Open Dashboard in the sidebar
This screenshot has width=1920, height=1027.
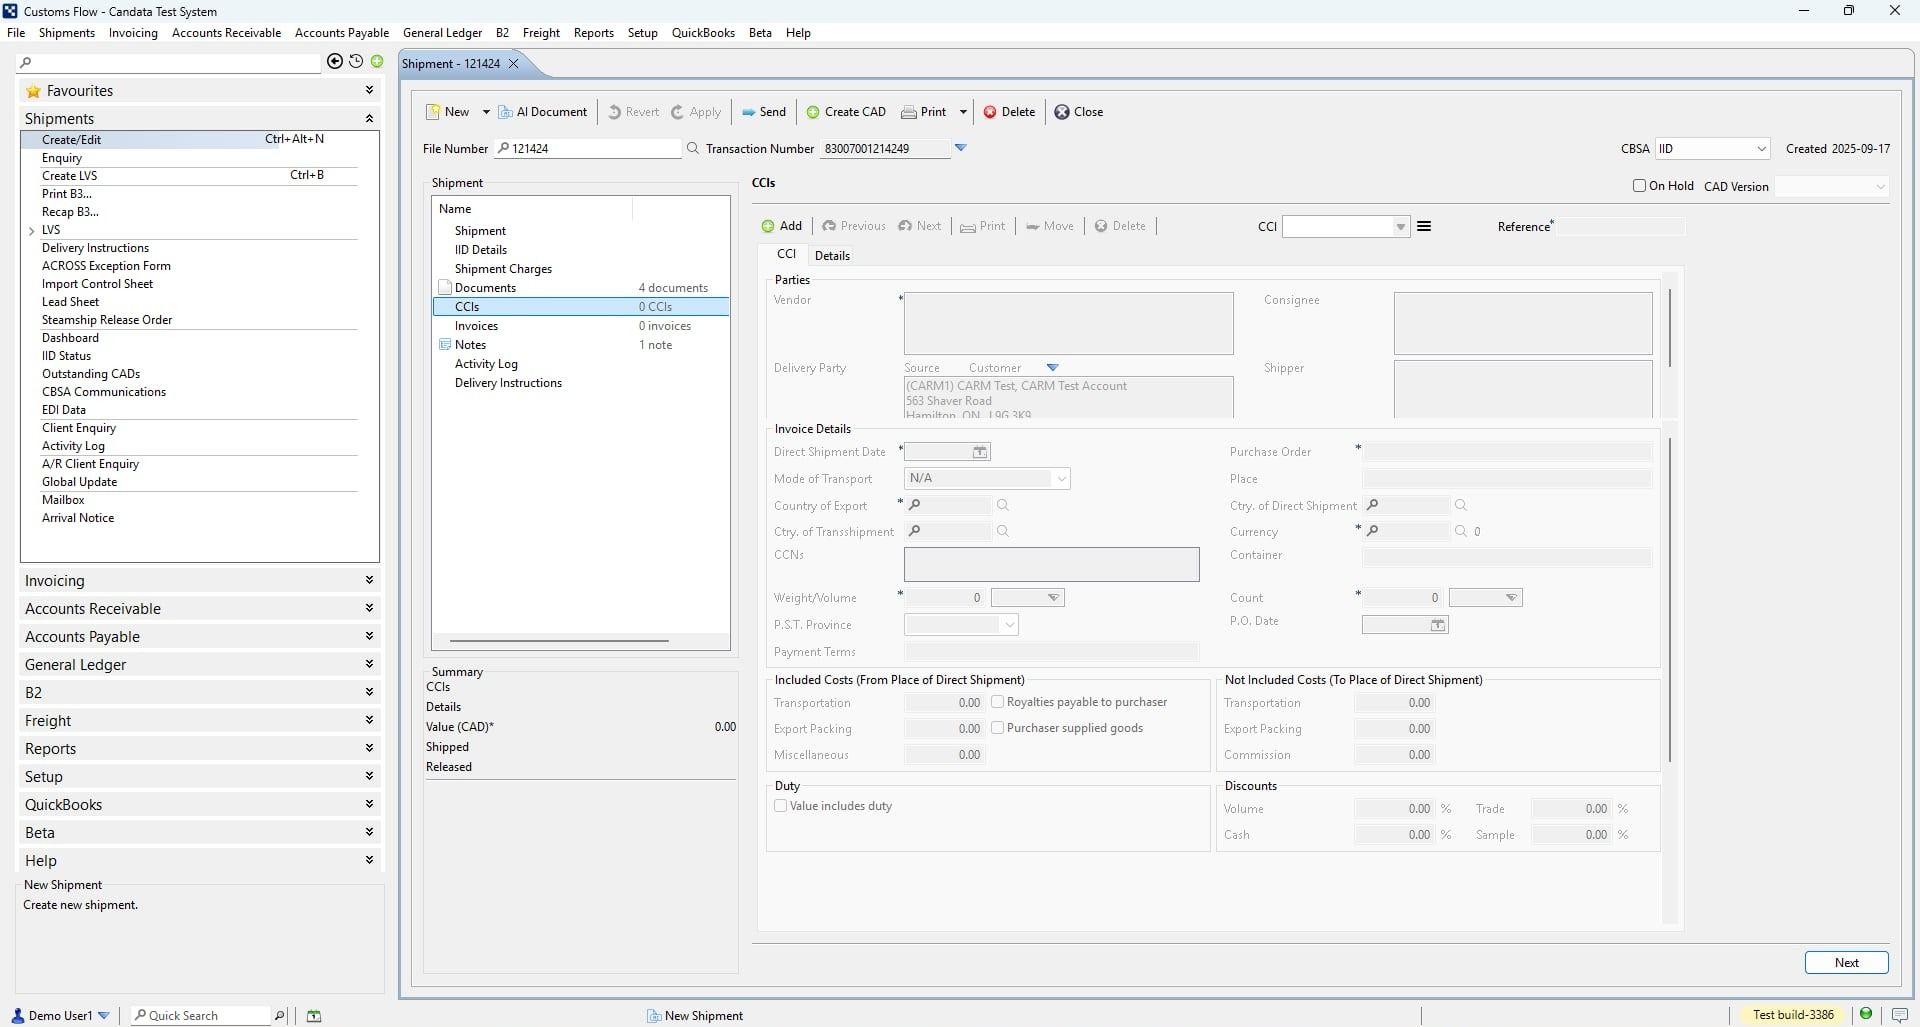click(x=70, y=338)
